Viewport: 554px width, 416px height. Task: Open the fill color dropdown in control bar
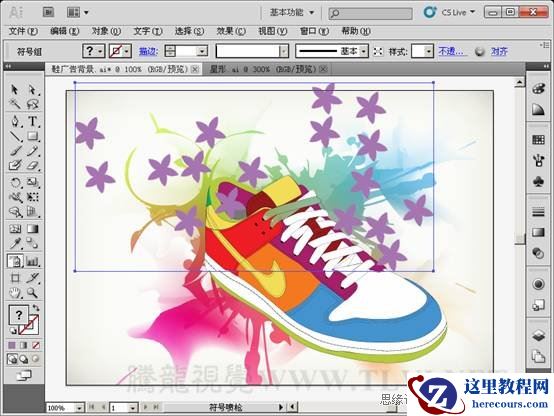[100, 51]
